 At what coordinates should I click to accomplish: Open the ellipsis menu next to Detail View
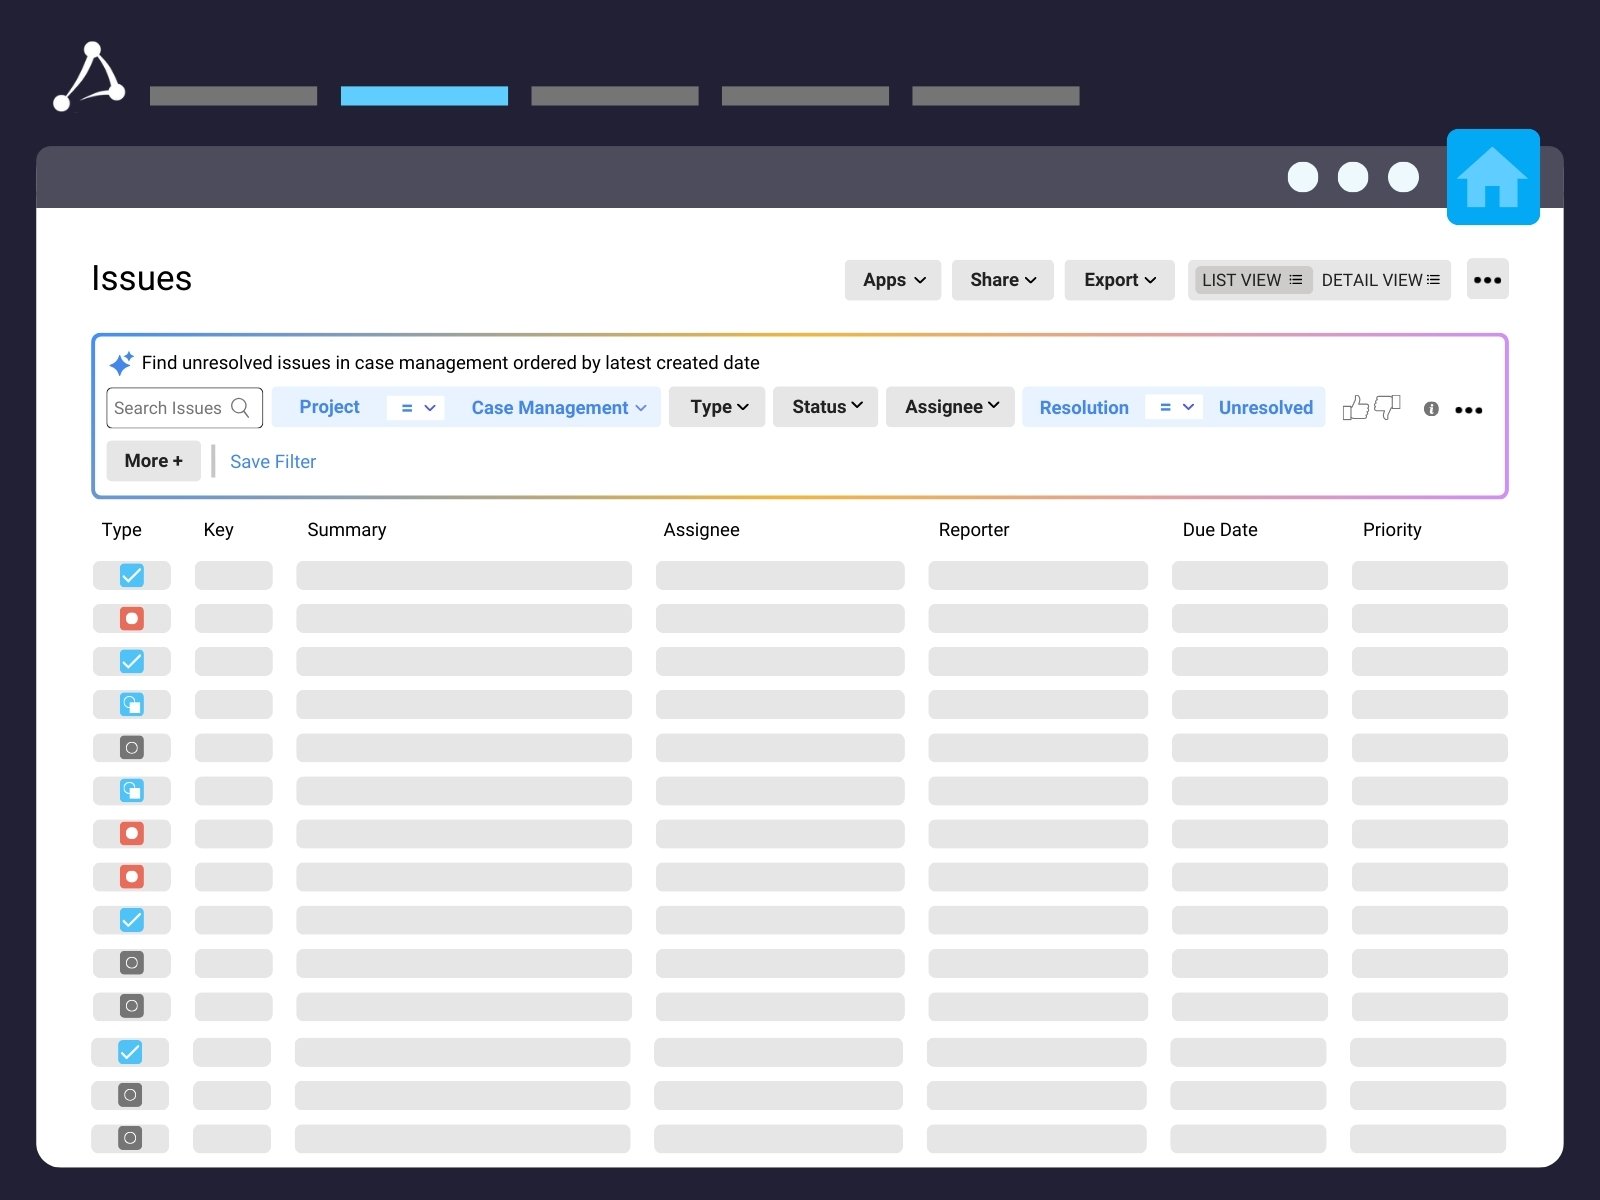(1488, 280)
